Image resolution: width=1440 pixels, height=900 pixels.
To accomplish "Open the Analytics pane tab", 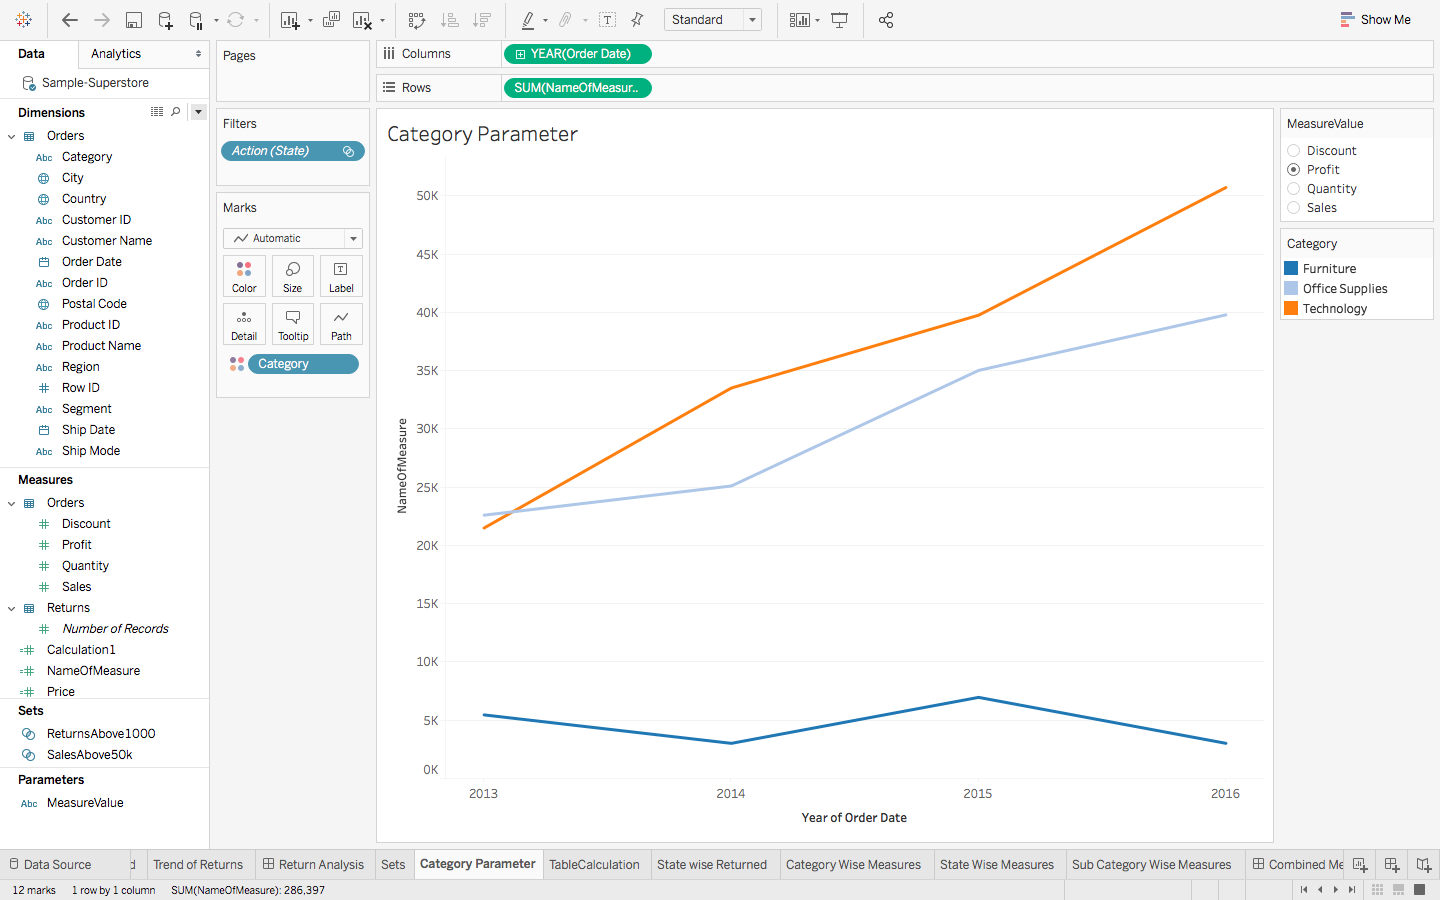I will click(x=116, y=54).
